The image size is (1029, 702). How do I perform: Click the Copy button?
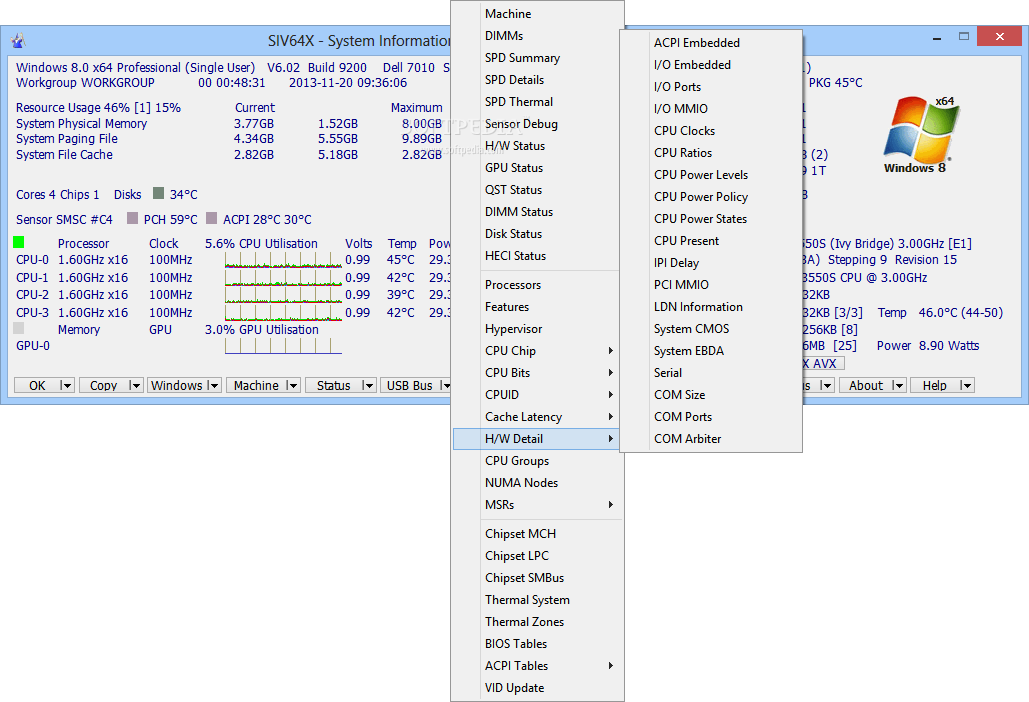pos(103,385)
